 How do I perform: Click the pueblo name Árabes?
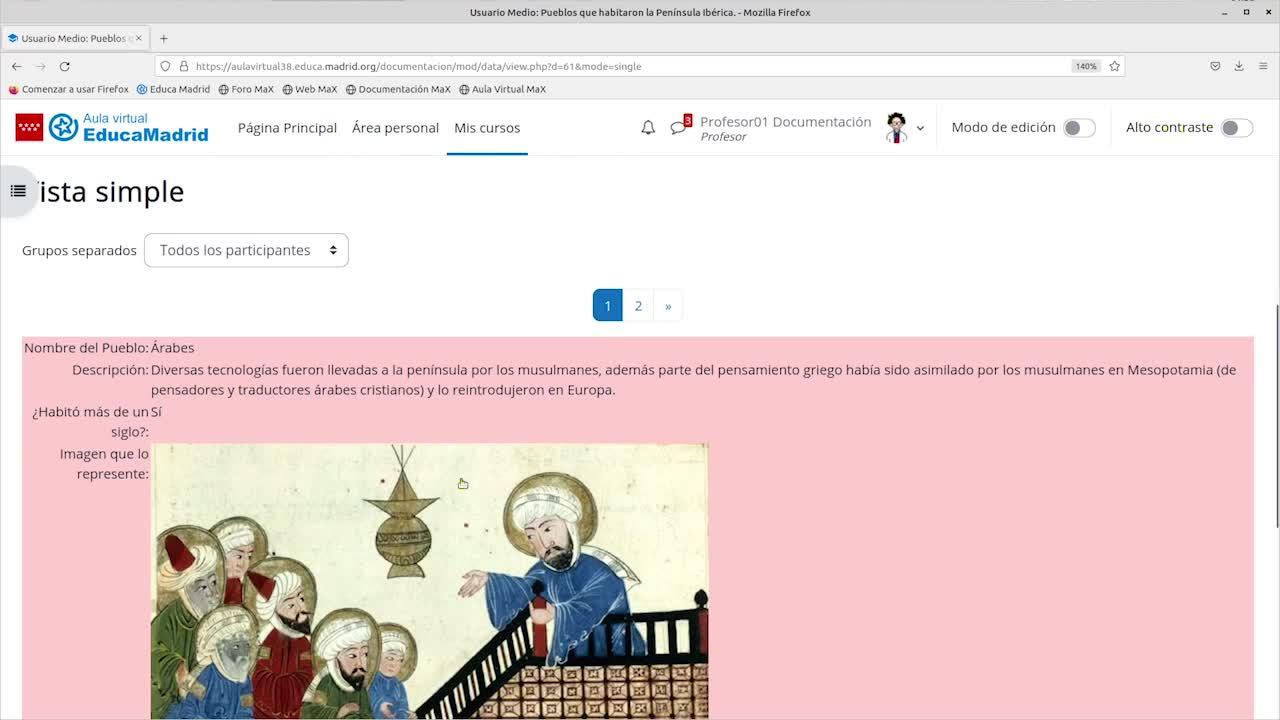tap(173, 348)
